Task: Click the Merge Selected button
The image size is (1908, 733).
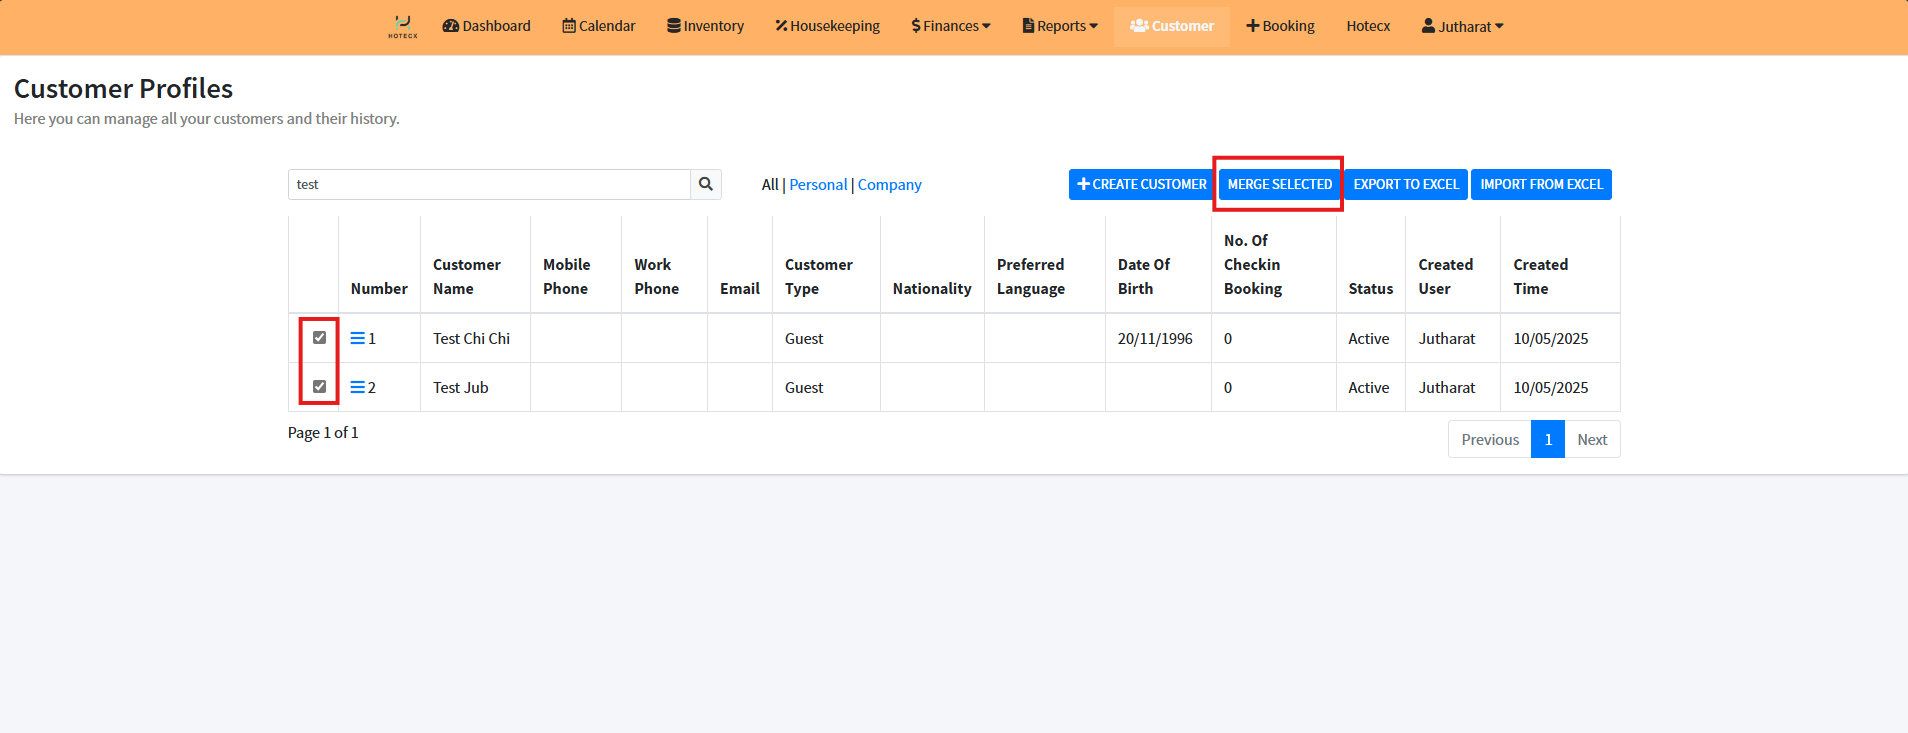Action: click(1279, 184)
